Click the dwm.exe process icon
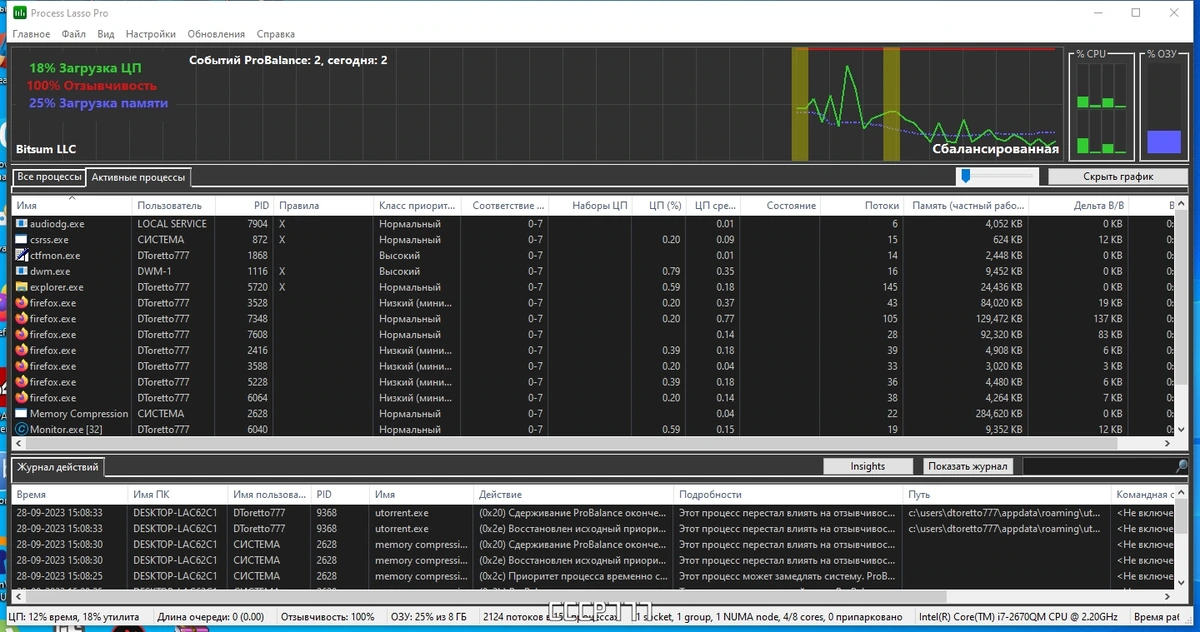The width and height of the screenshot is (1200, 632). point(21,271)
